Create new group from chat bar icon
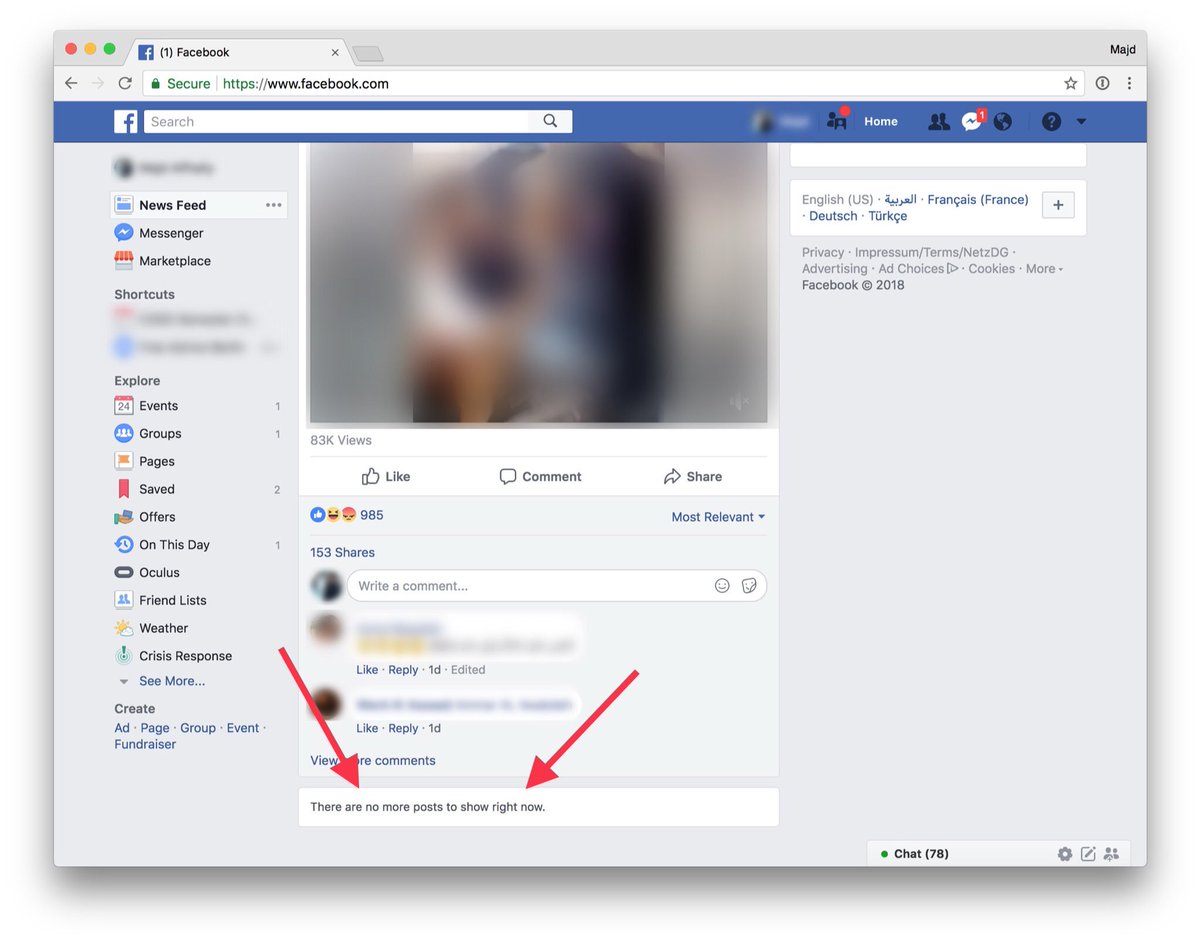The height and width of the screenshot is (943, 1200). coord(1110,854)
